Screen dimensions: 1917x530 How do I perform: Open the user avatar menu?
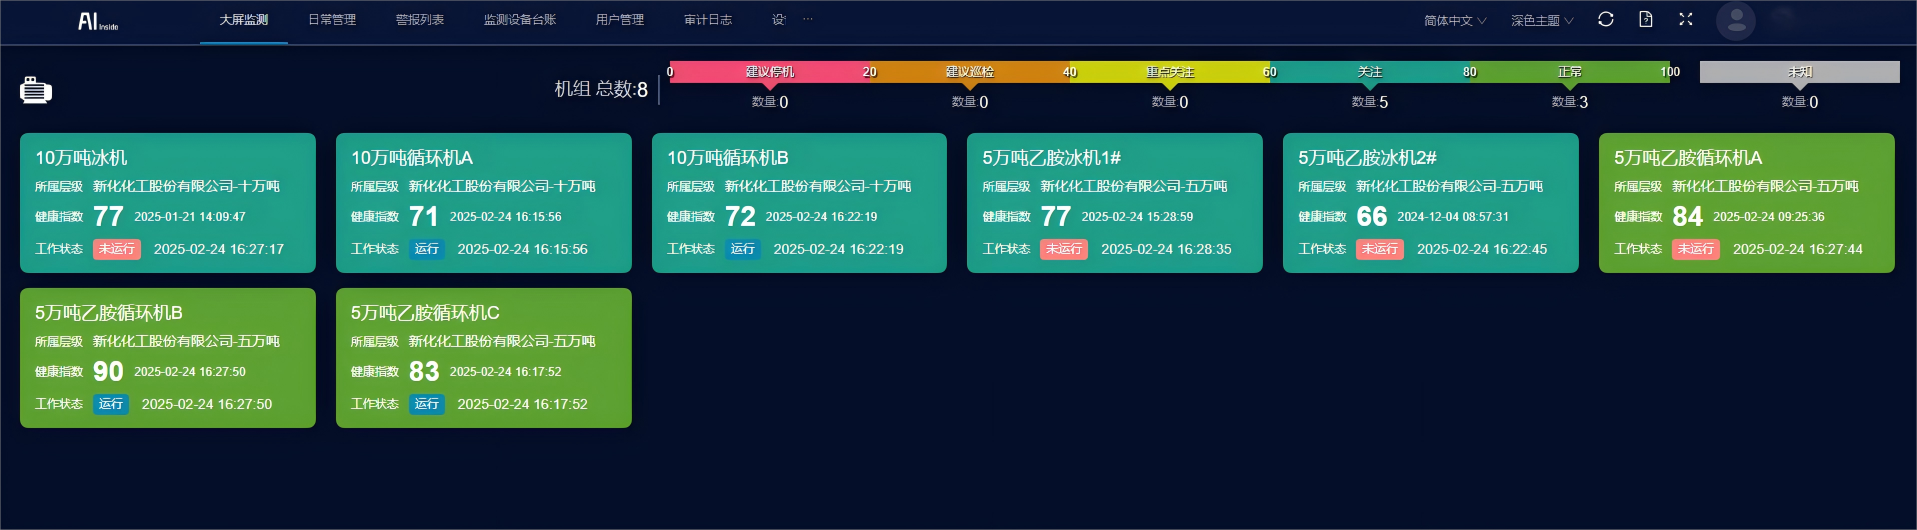pyautogui.click(x=1736, y=20)
